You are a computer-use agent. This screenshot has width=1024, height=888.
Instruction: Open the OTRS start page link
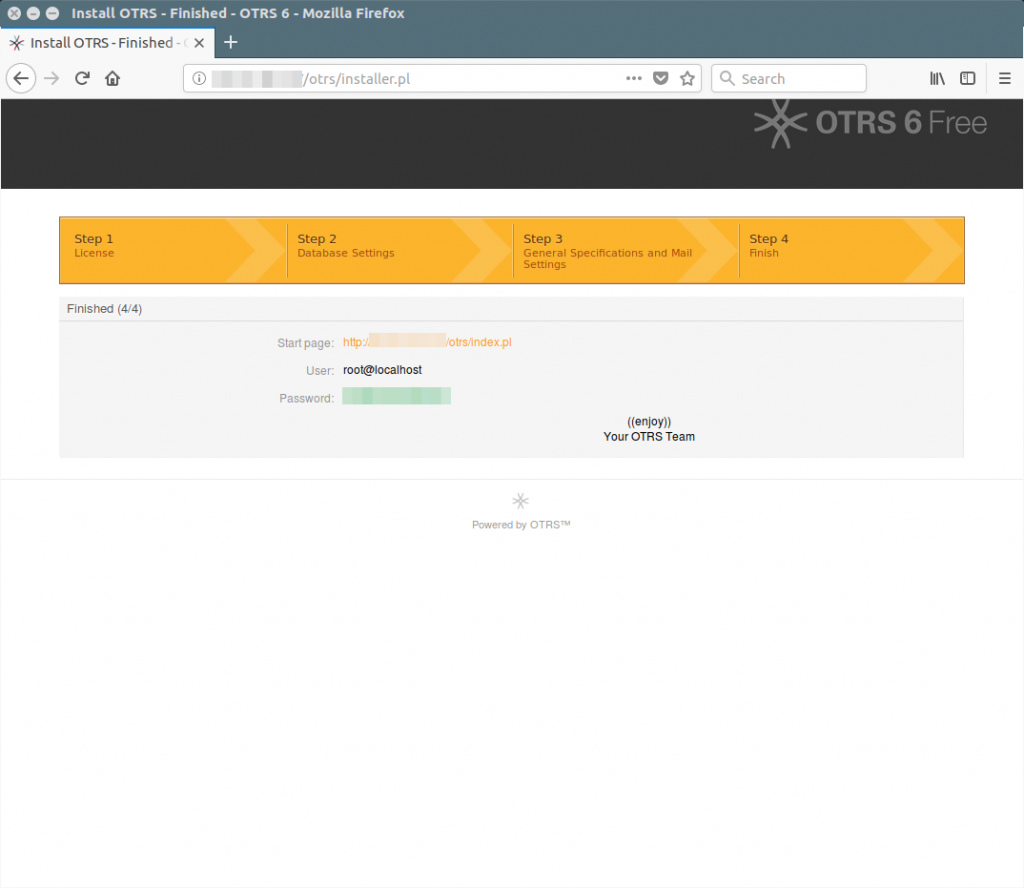coord(428,342)
